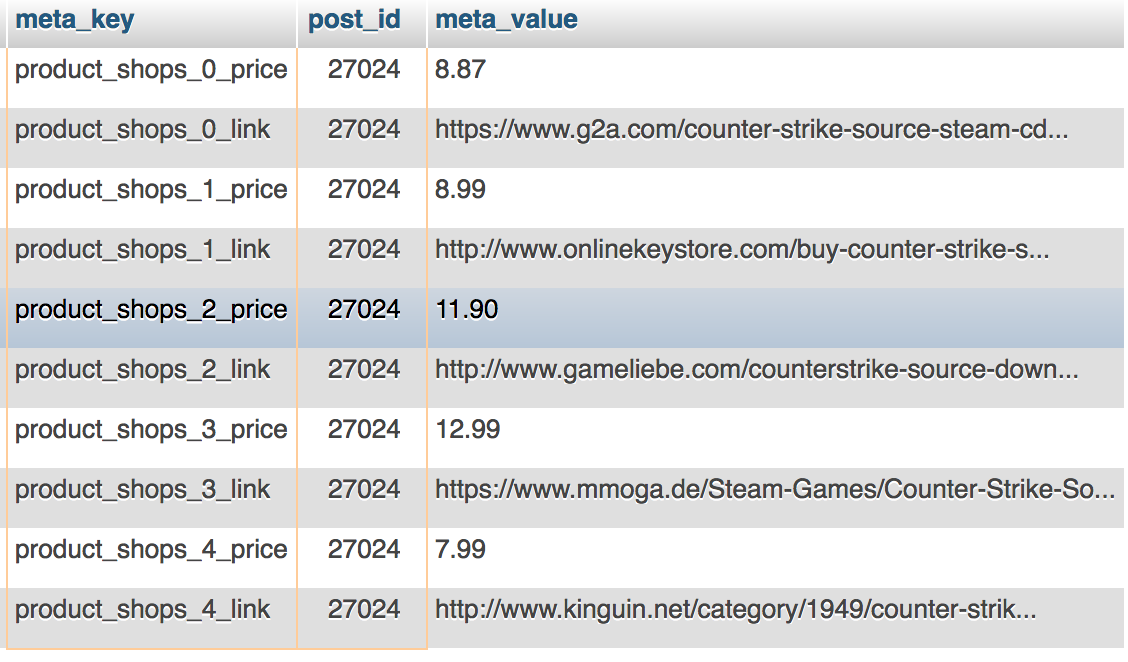
Task: Click post_id 27024 in the product_shops_0_price row
Action: pyautogui.click(x=363, y=78)
